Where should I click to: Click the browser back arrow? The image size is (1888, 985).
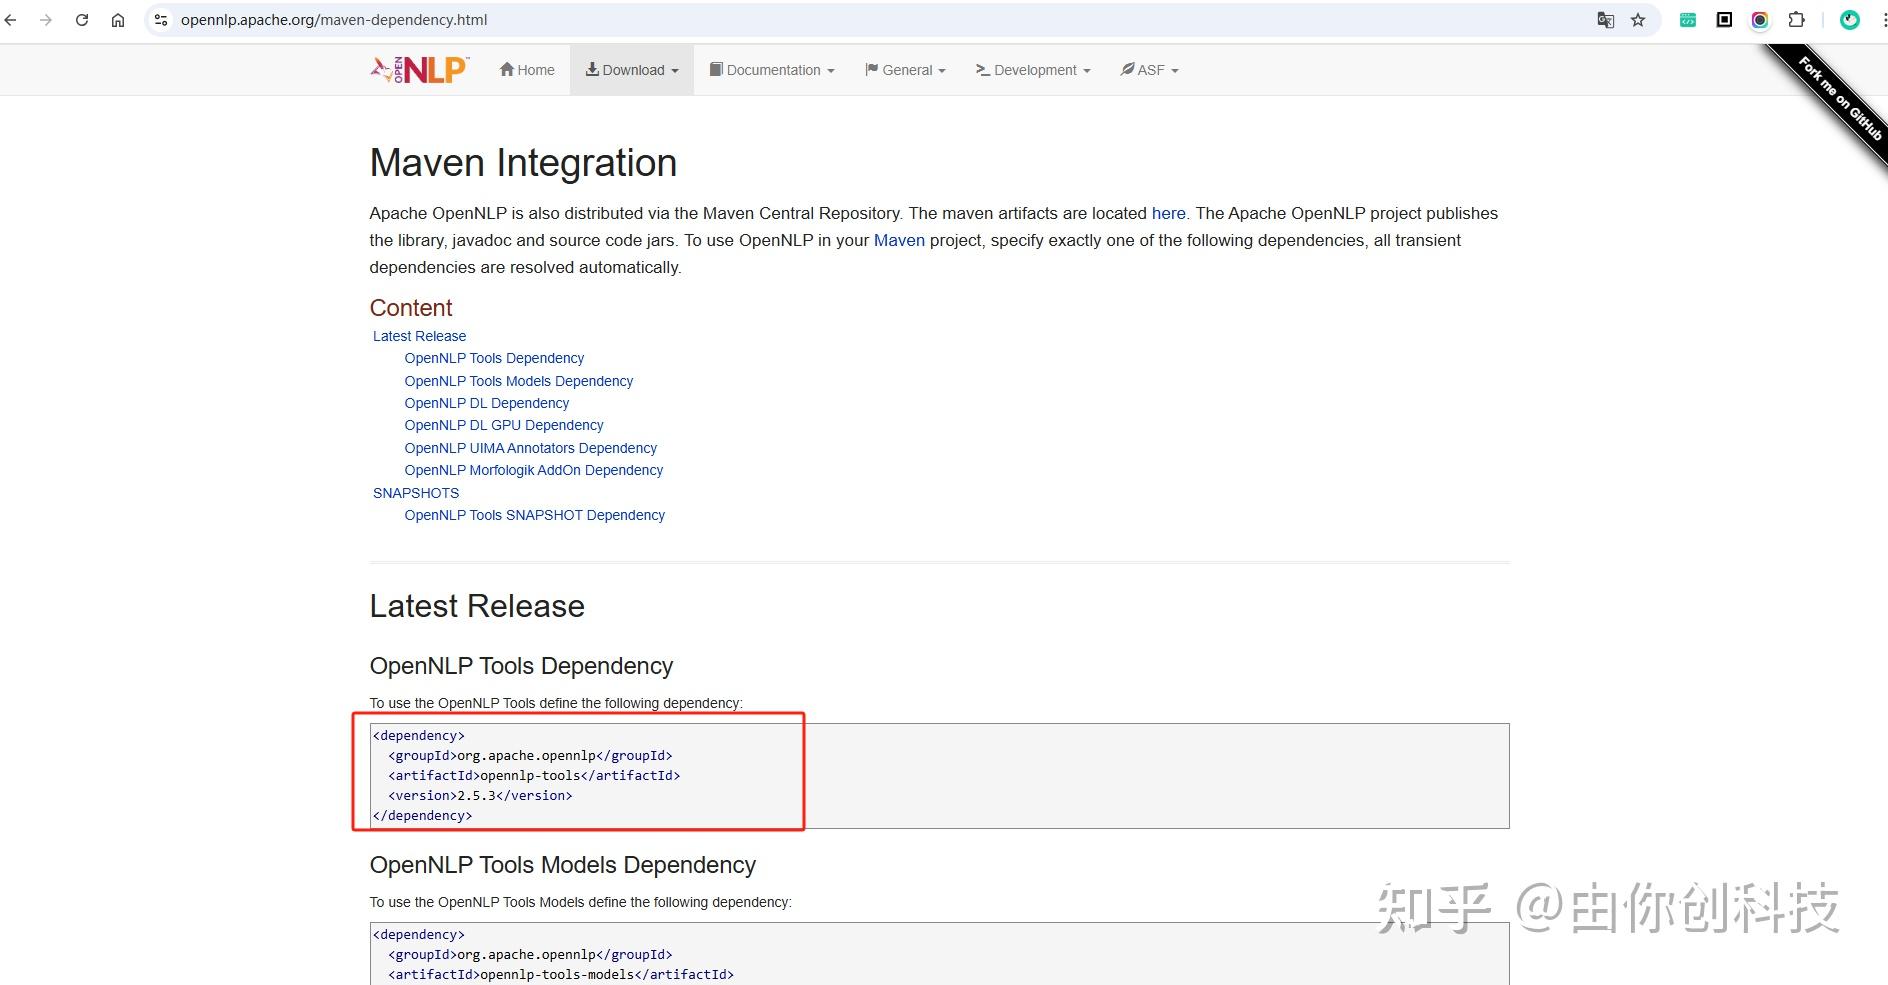11,20
